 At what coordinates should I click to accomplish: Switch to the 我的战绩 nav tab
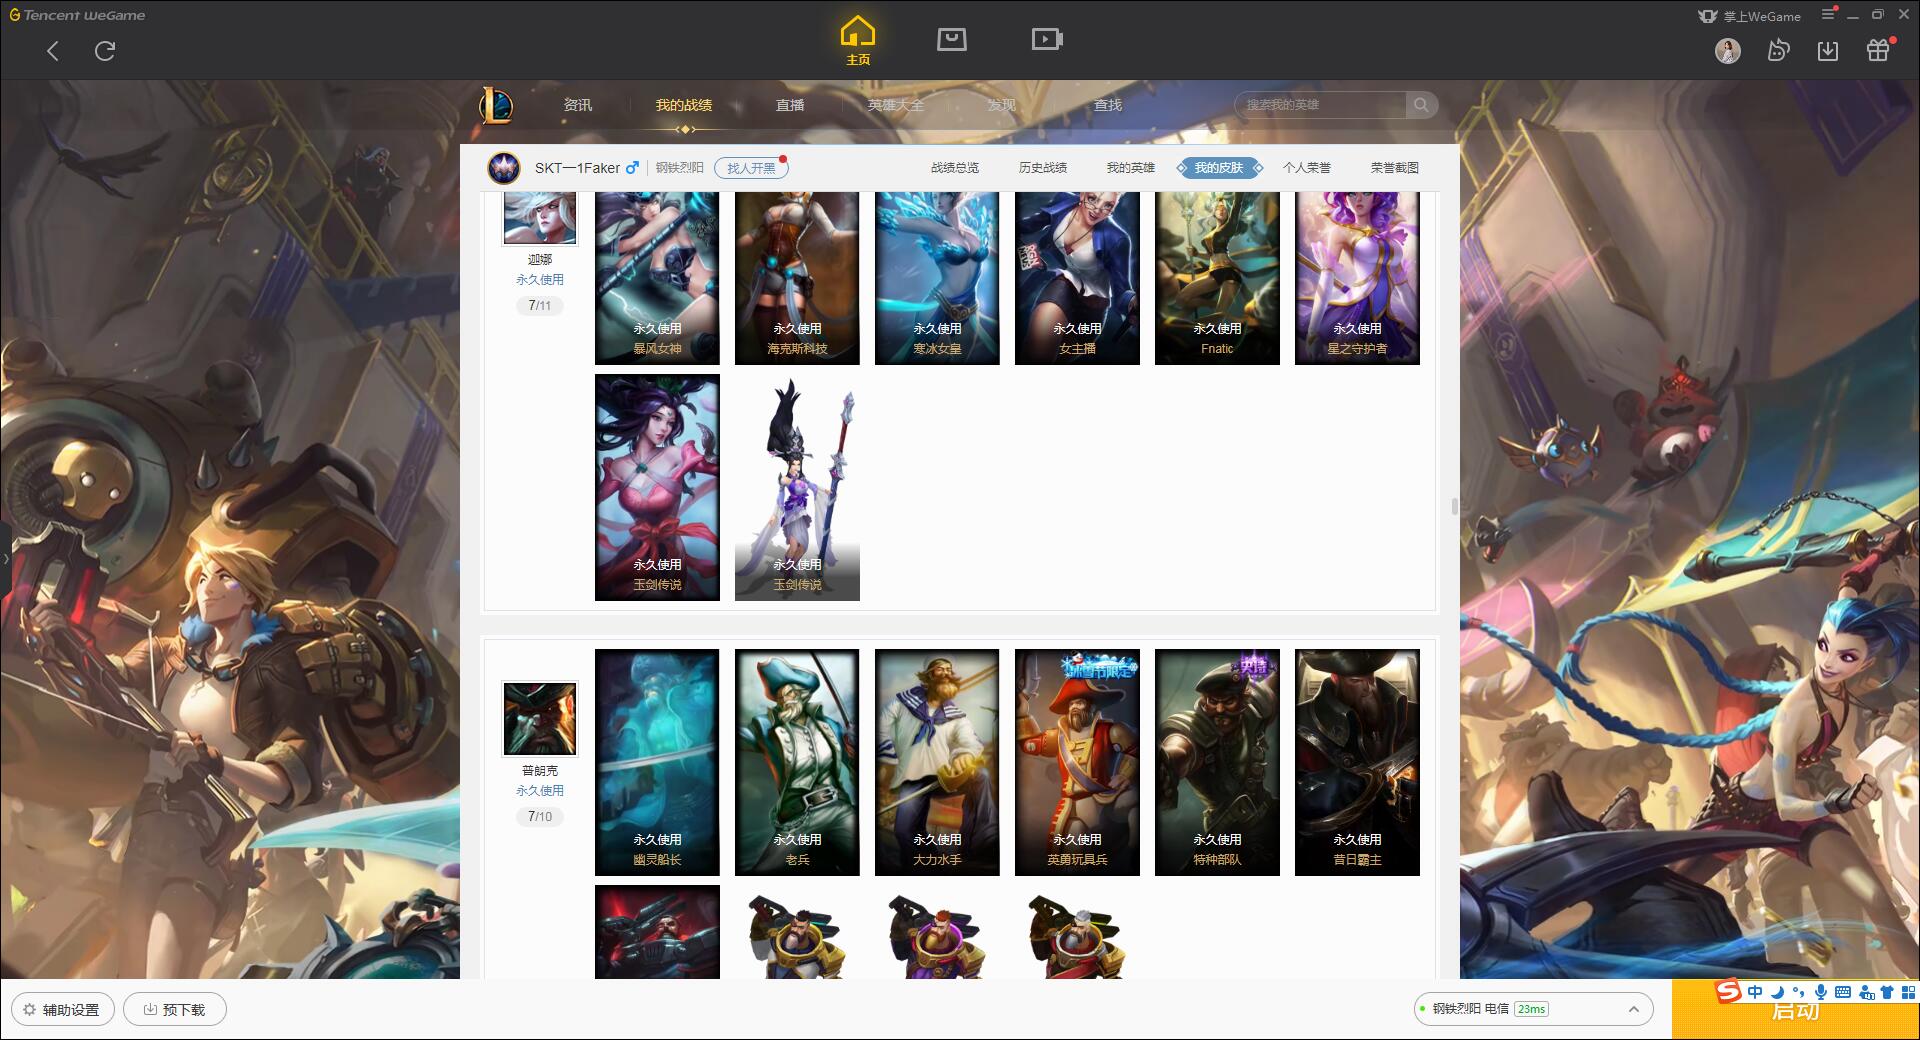pyautogui.click(x=684, y=105)
